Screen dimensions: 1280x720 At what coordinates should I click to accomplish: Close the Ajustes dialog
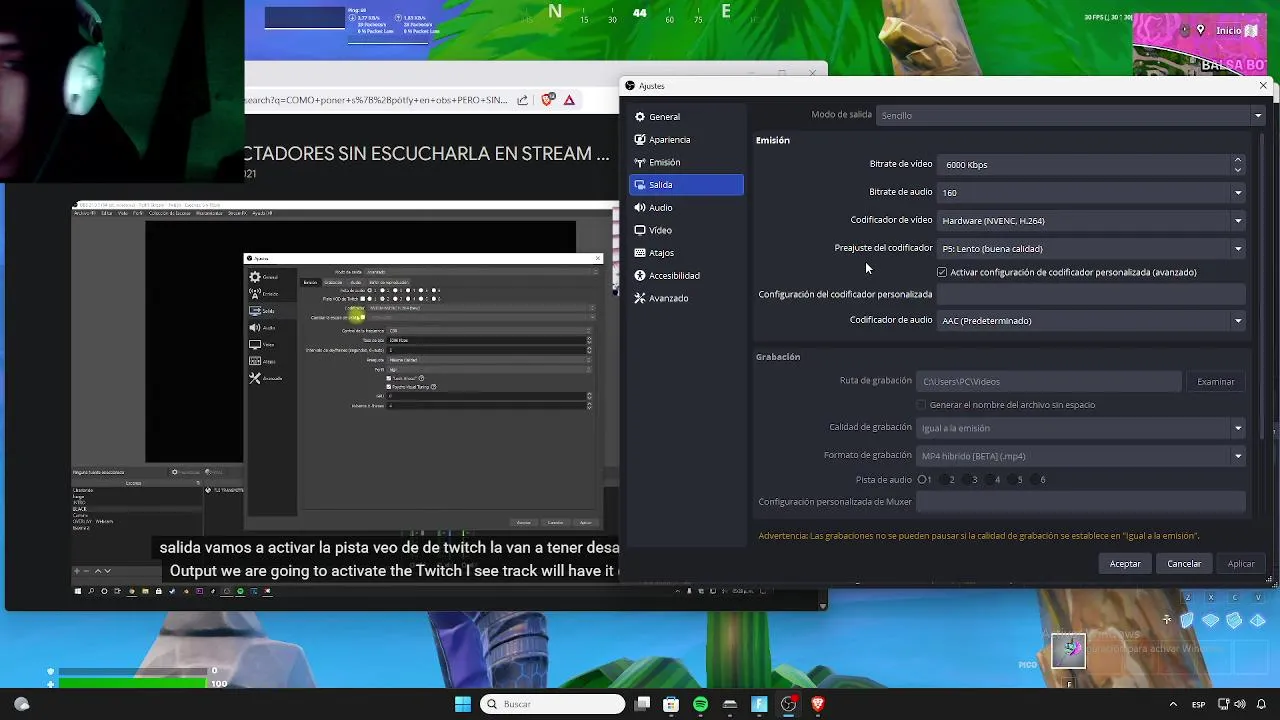pyautogui.click(x=1263, y=86)
